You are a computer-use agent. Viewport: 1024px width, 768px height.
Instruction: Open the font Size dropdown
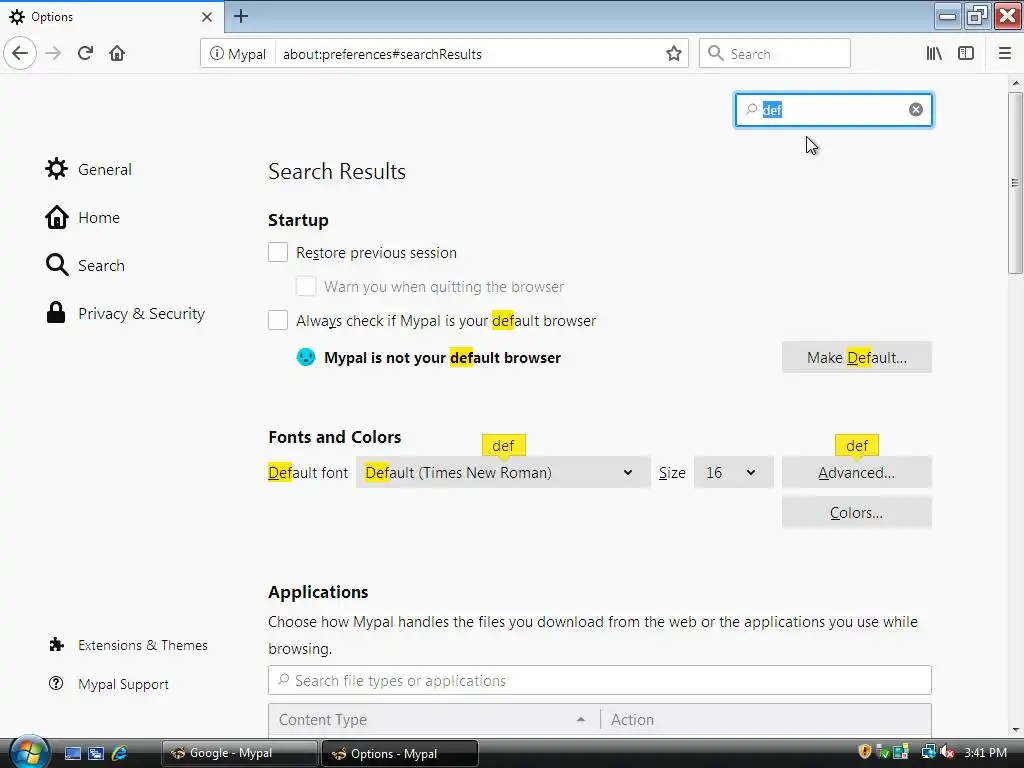(733, 472)
